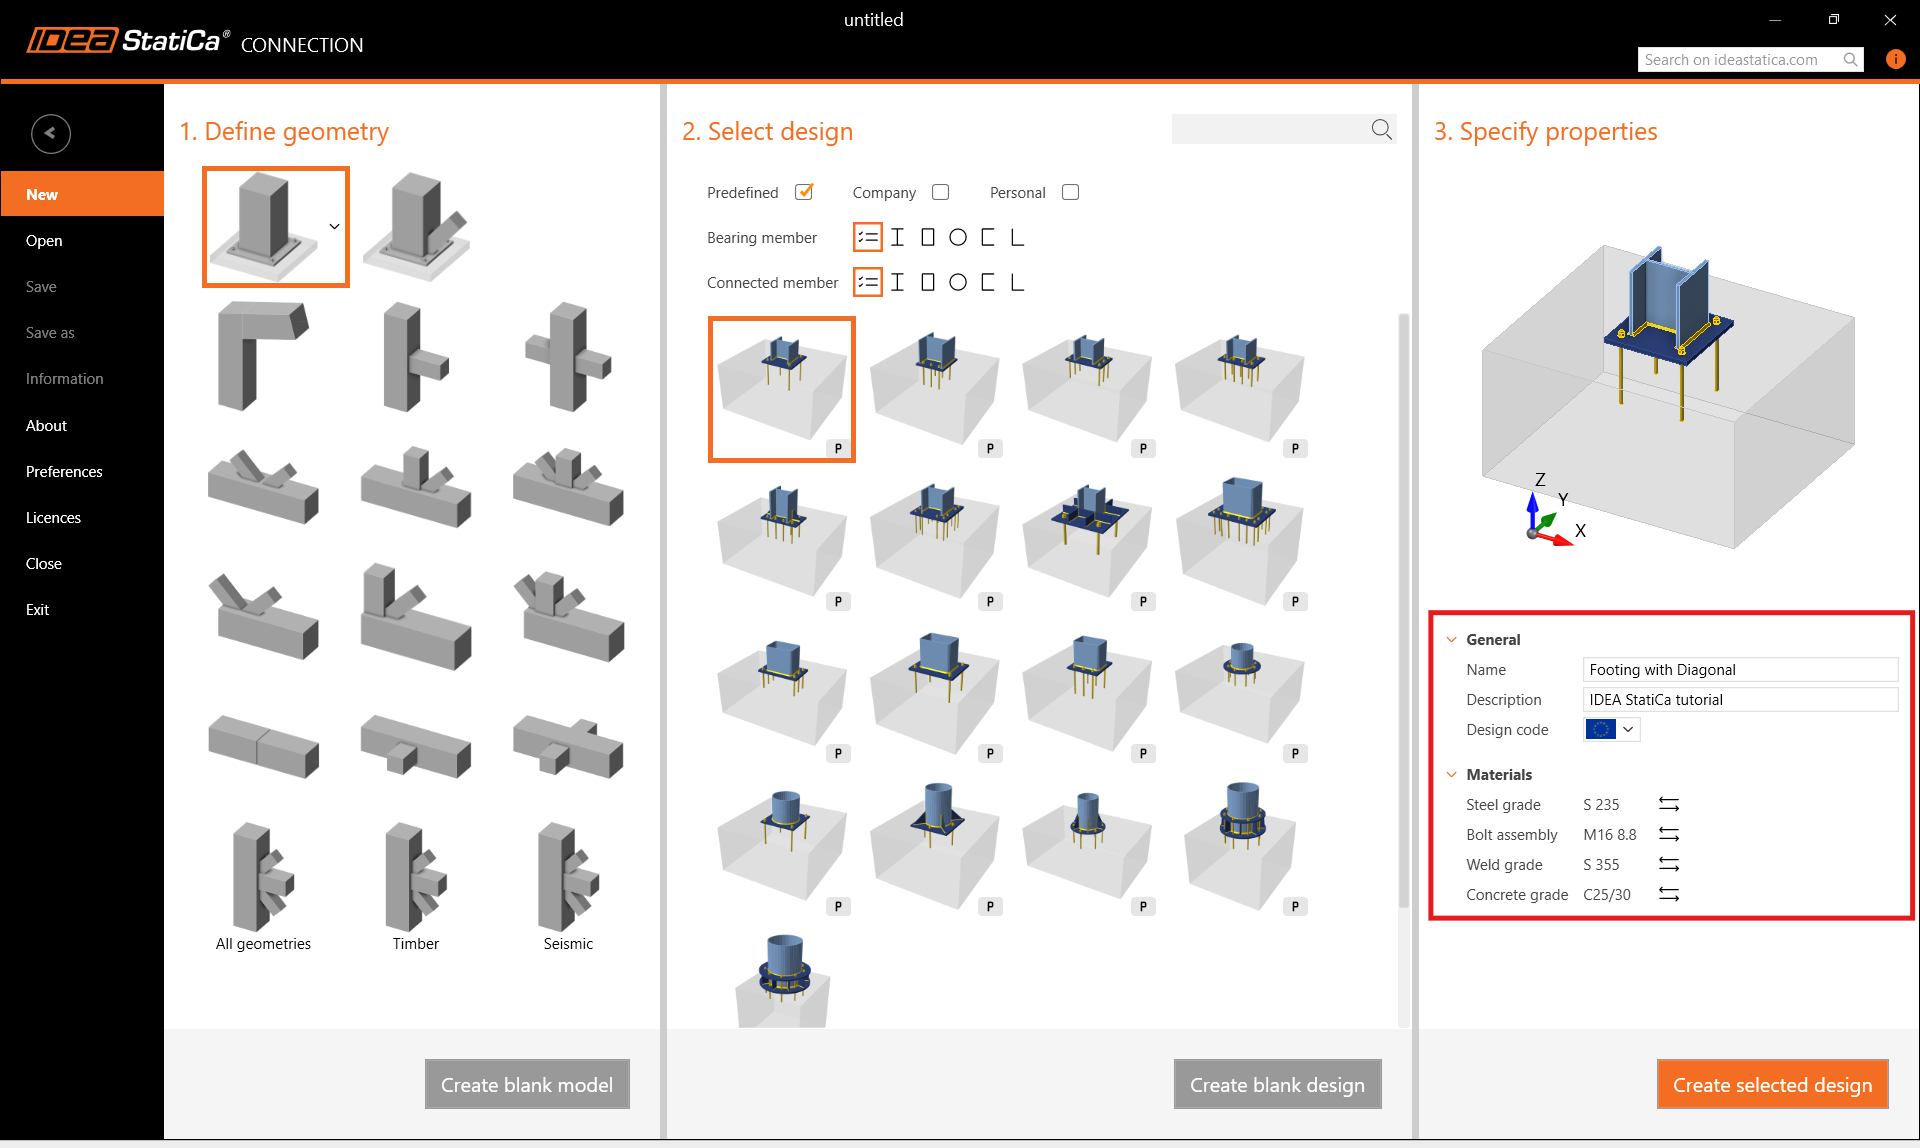Image resolution: width=1920 pixels, height=1148 pixels.
Task: Open the Preferences menu item
Action: [64, 471]
